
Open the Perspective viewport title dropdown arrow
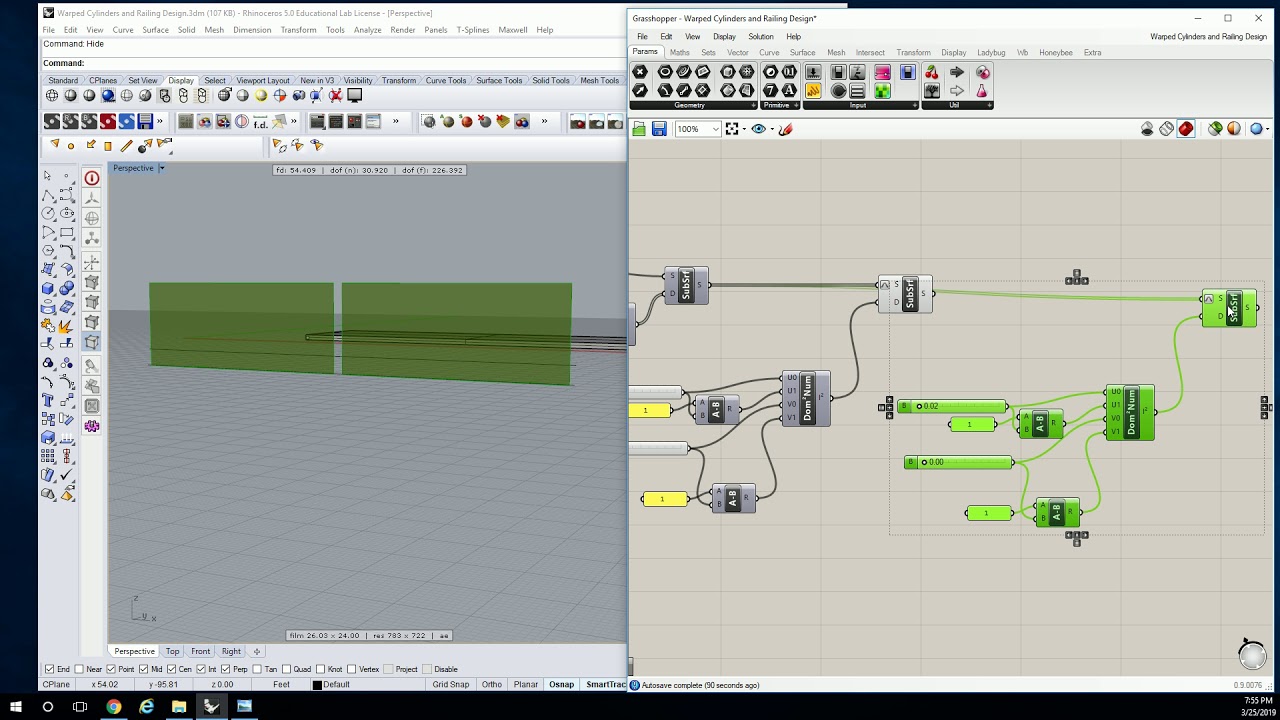tap(161, 168)
